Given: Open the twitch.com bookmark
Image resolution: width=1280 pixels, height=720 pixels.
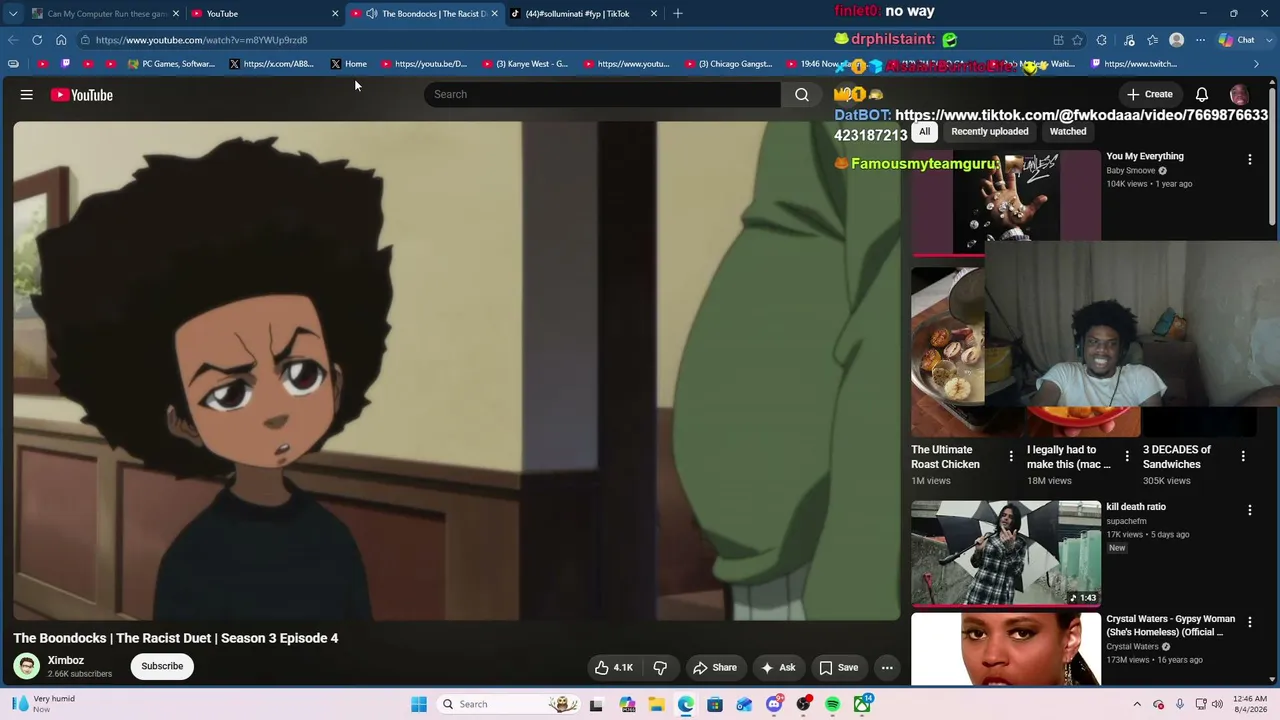Looking at the screenshot, I should (1133, 64).
